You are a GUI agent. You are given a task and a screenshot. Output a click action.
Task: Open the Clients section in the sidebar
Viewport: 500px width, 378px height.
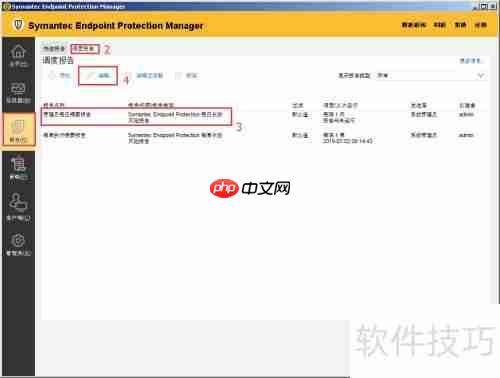pyautogui.click(x=18, y=207)
